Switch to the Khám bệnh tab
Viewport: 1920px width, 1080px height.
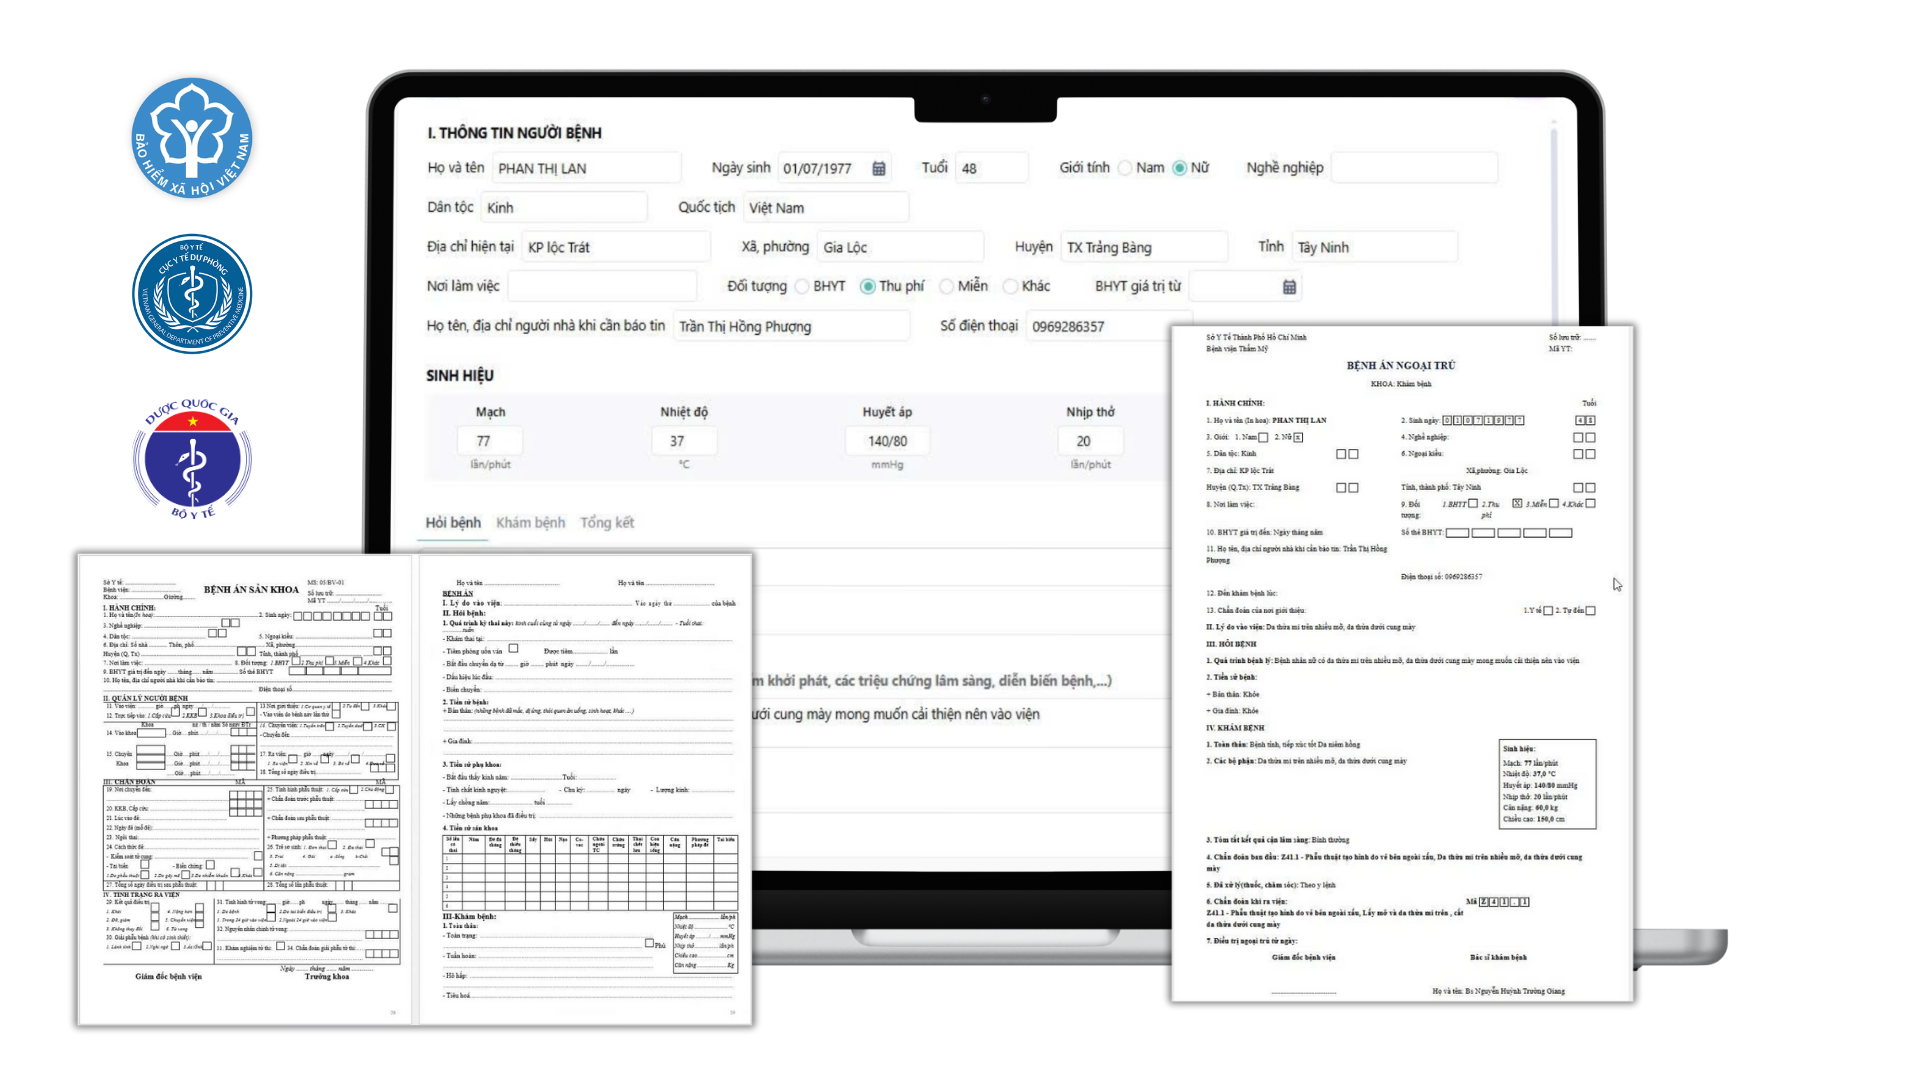[x=530, y=522]
